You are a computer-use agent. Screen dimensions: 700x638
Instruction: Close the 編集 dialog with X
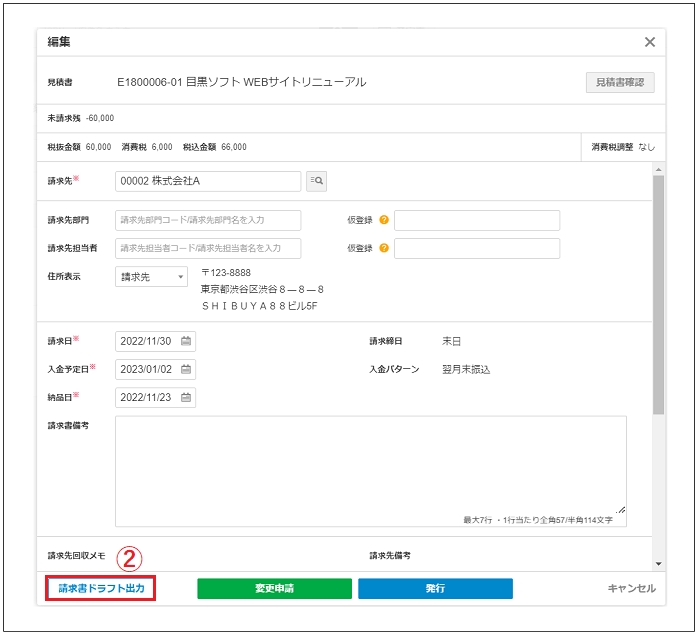650,42
